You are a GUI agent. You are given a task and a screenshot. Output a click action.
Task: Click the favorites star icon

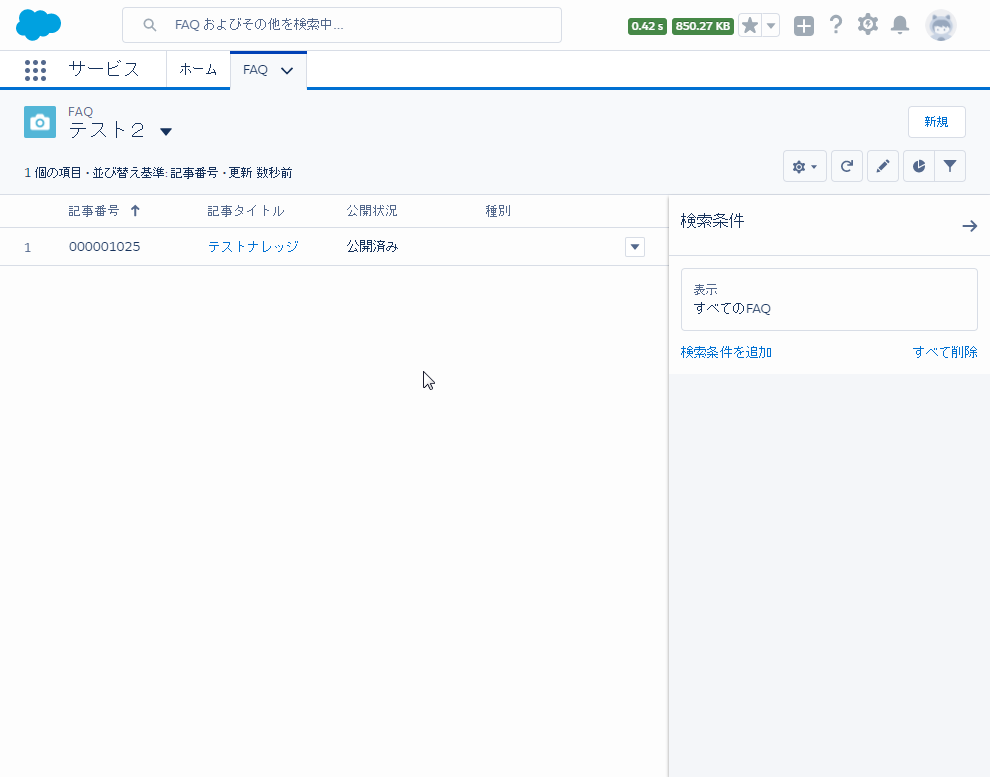point(750,26)
